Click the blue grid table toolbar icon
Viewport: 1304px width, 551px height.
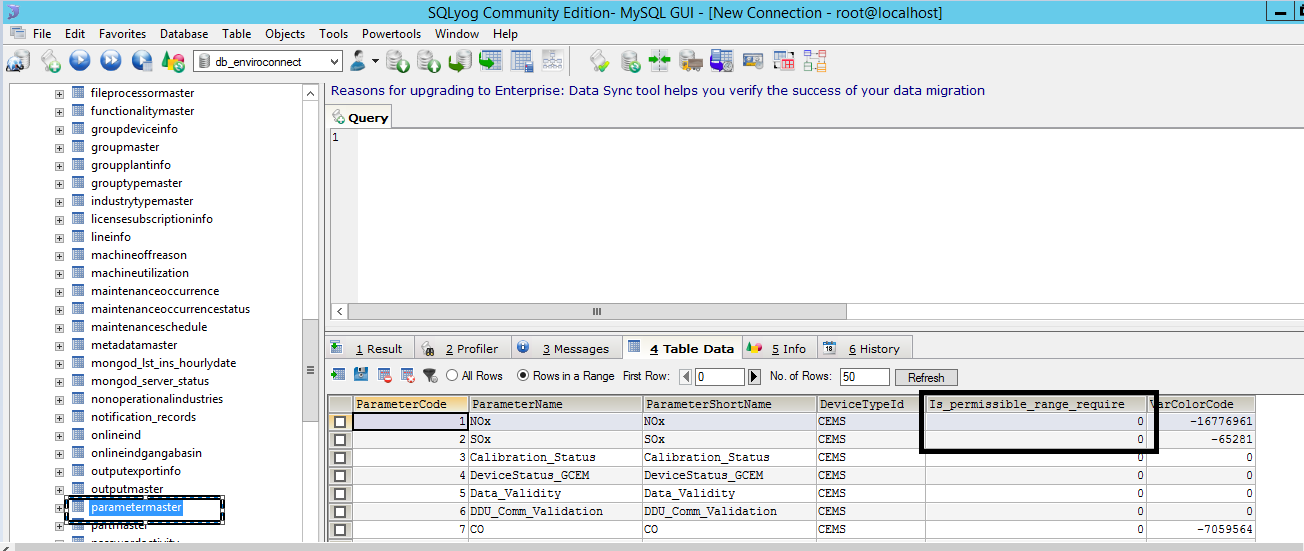point(521,61)
